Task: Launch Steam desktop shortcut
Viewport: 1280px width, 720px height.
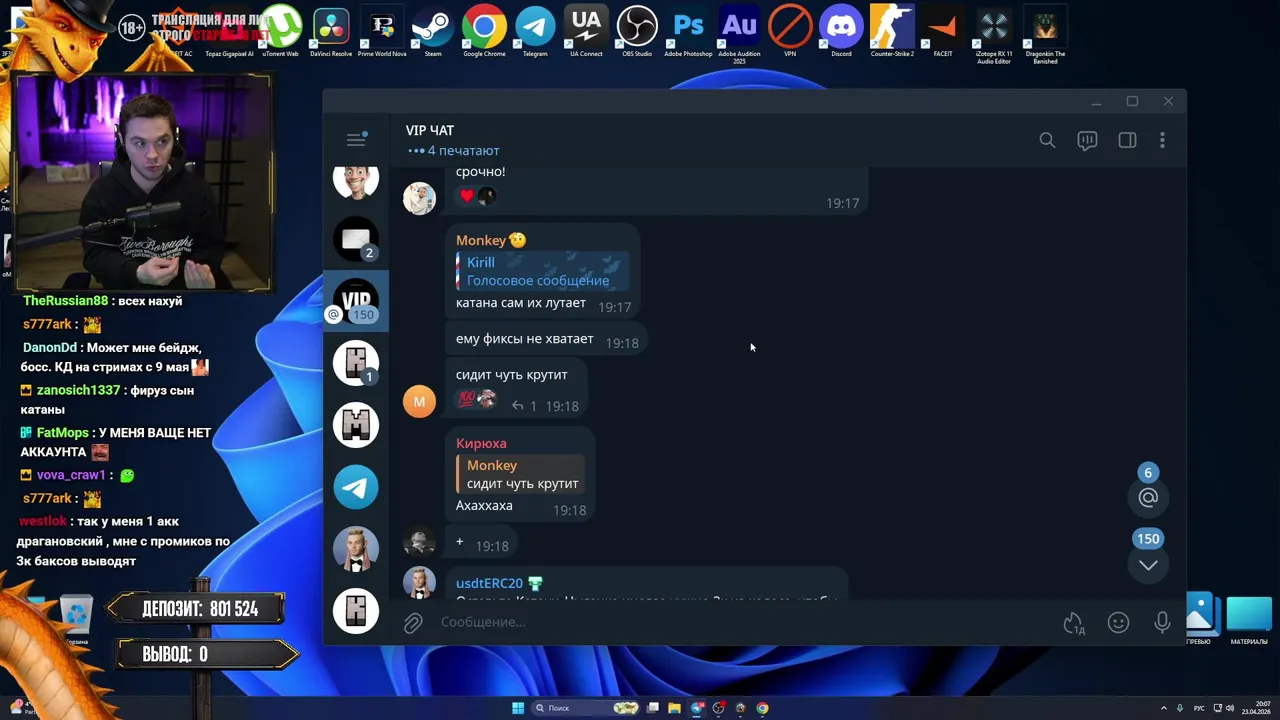Action: [433, 31]
